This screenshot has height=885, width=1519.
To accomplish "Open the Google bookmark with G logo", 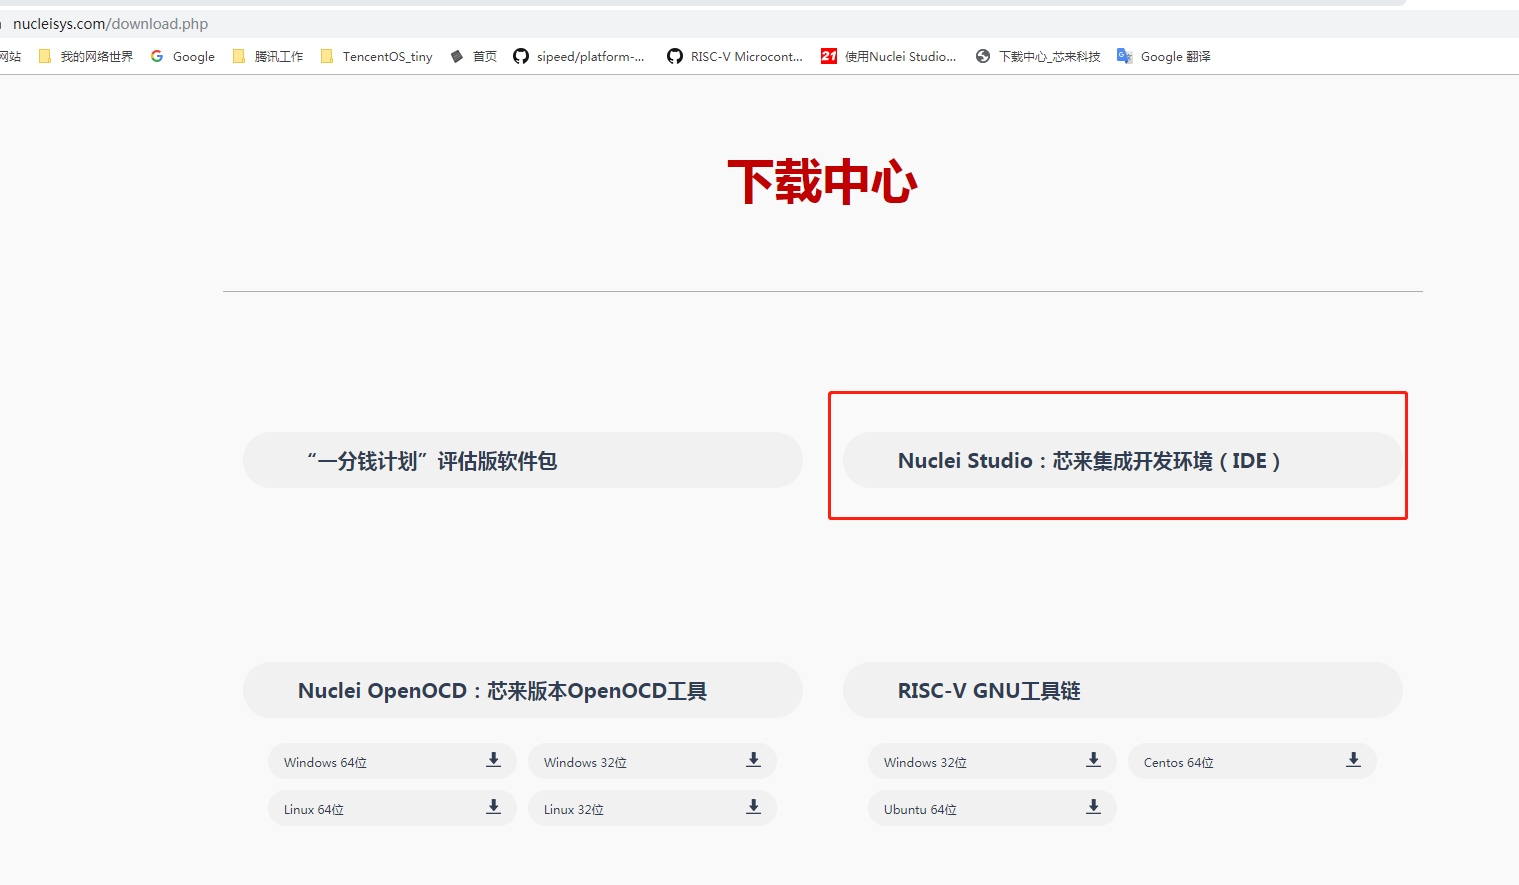I will 157,56.
